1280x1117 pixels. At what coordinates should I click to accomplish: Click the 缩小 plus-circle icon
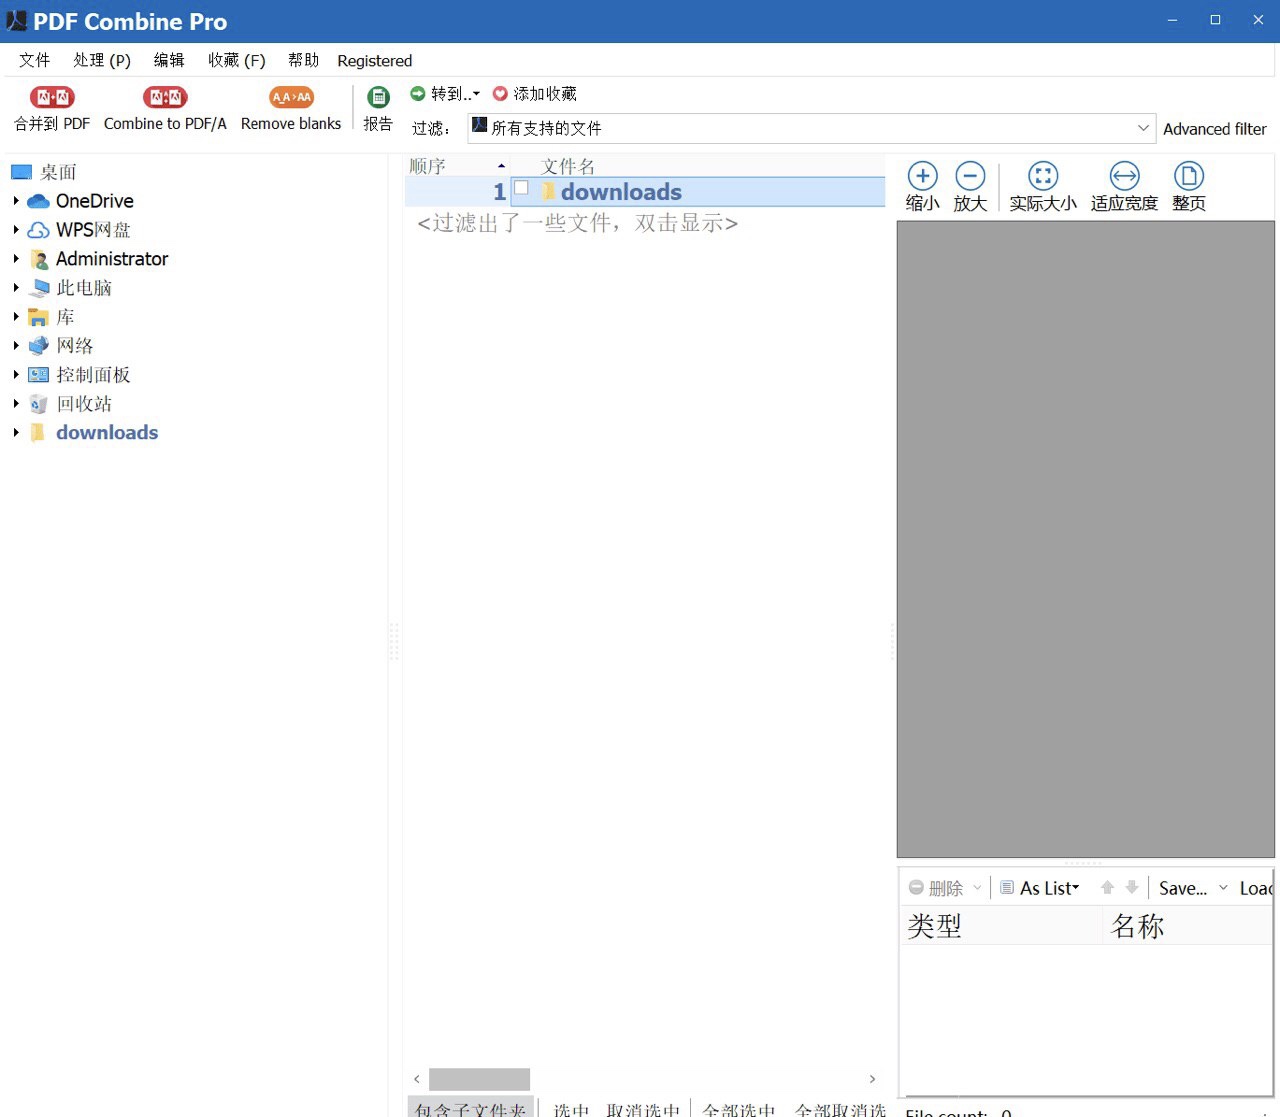(922, 176)
